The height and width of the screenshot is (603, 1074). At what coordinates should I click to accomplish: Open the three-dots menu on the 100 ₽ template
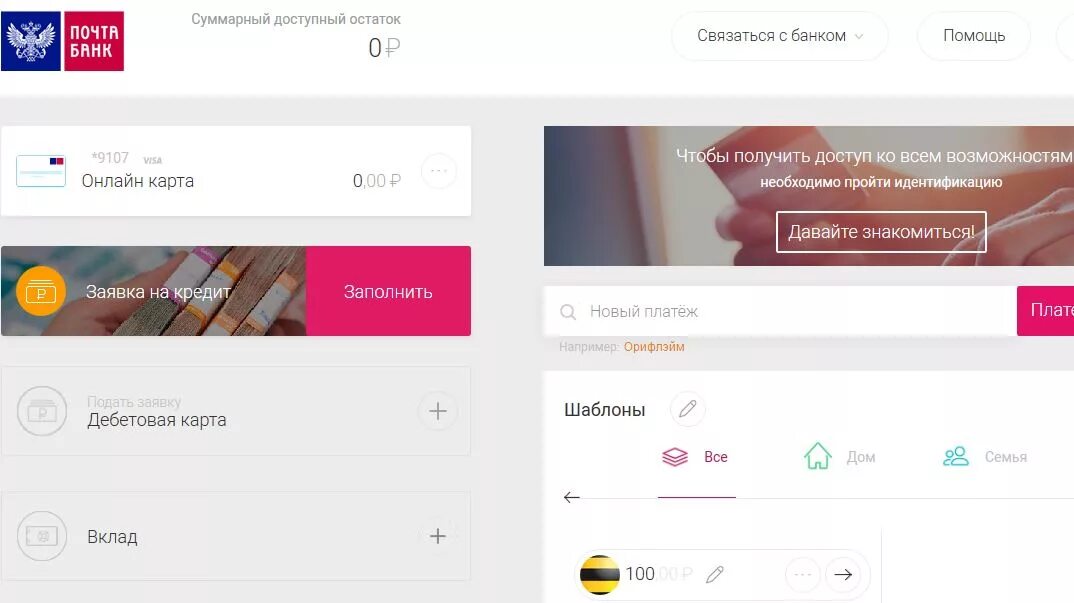coord(803,574)
